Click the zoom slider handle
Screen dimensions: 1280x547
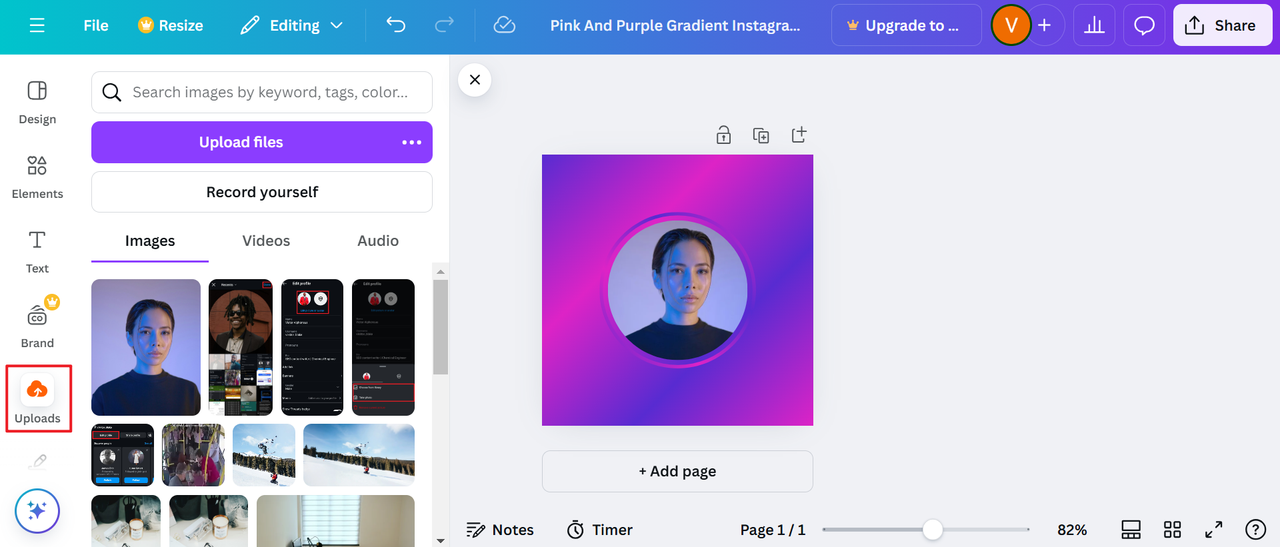(932, 530)
